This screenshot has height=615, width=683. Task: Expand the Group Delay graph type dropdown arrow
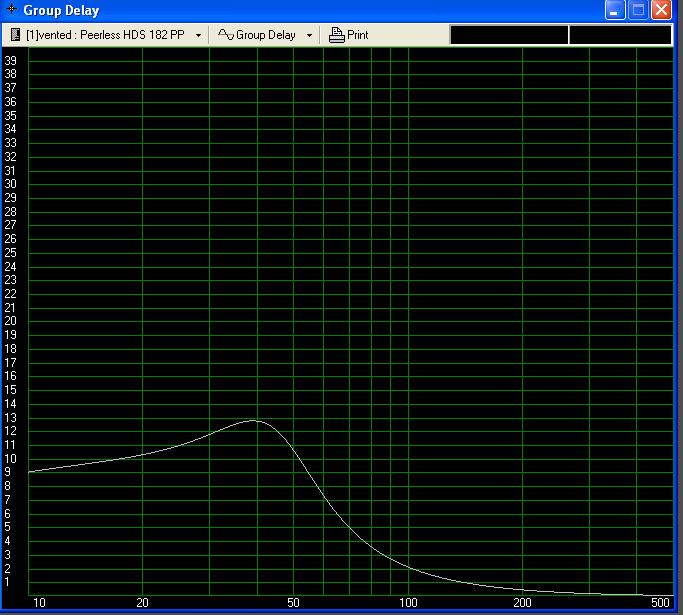[x=309, y=35]
